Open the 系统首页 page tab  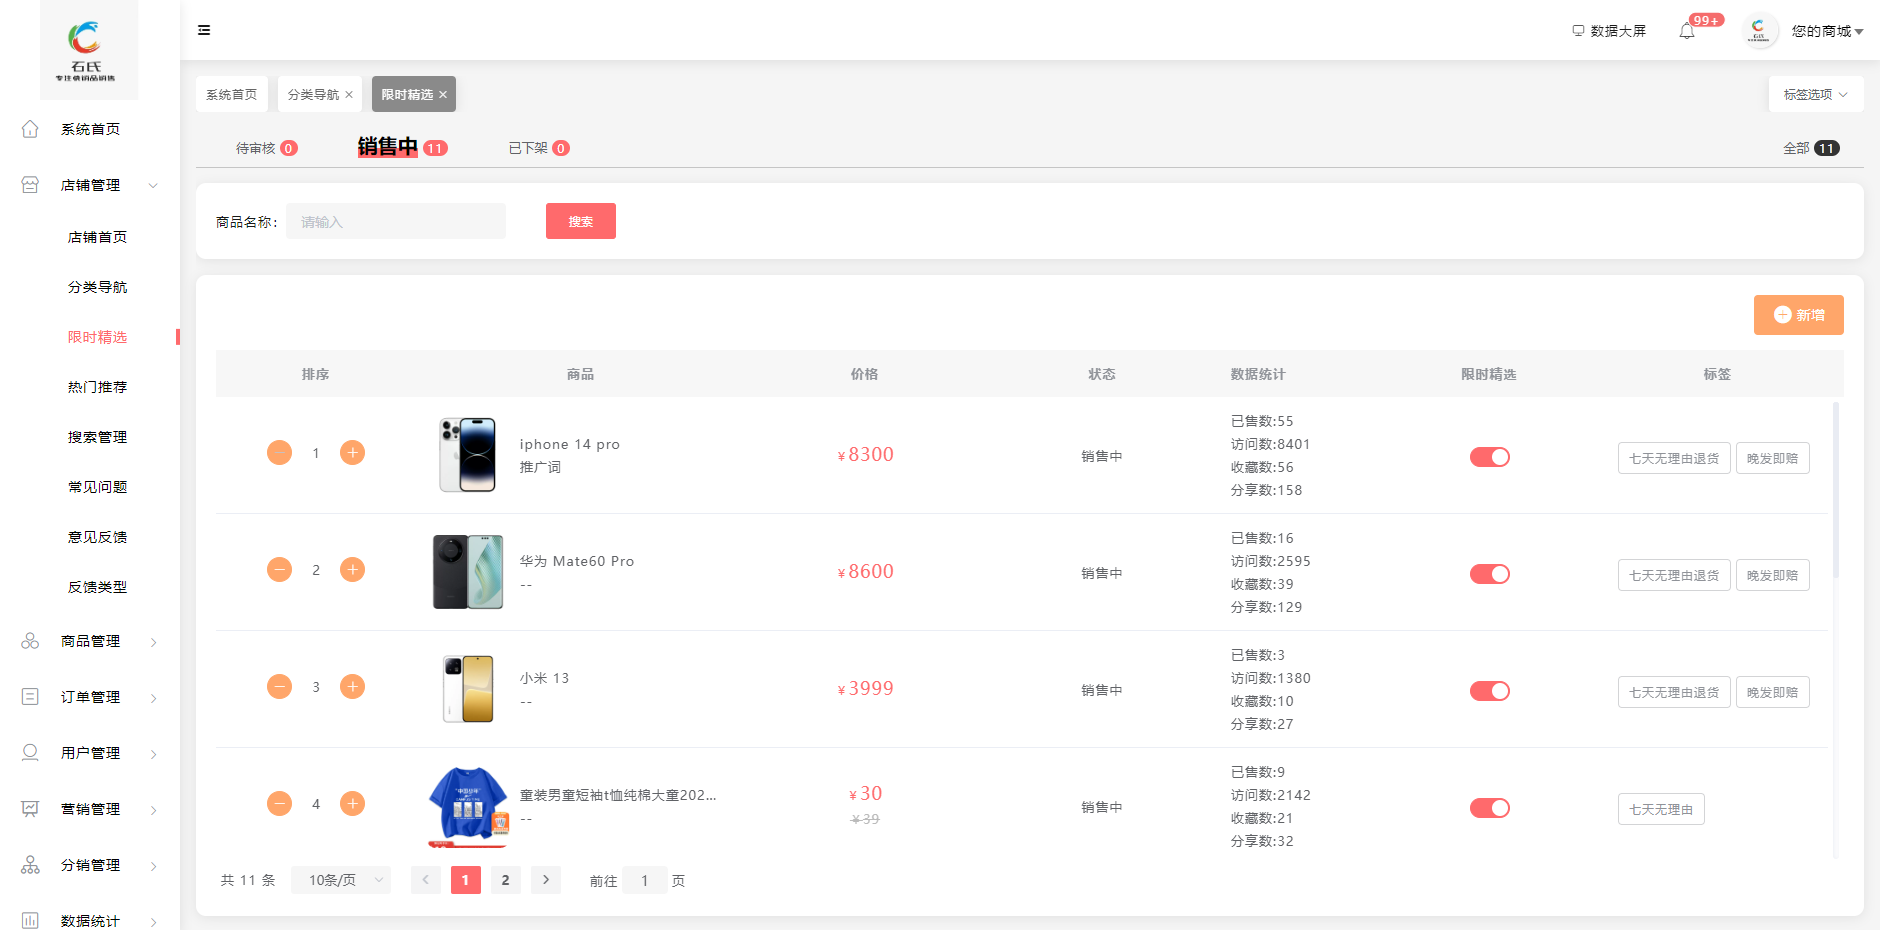point(232,94)
